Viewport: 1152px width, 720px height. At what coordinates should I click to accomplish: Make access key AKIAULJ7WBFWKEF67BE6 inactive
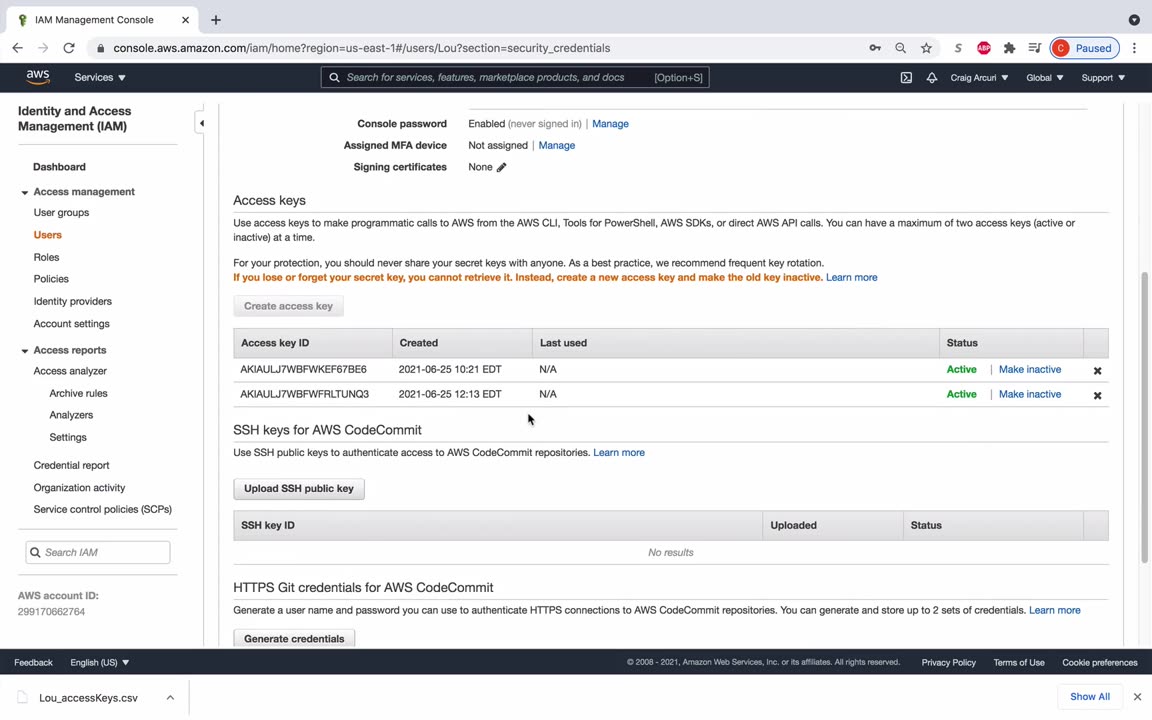(x=1029, y=369)
